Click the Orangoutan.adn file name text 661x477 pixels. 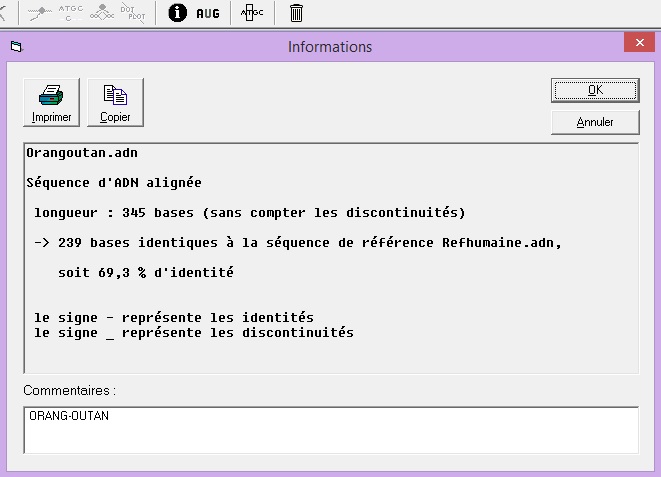pyautogui.click(x=82, y=154)
